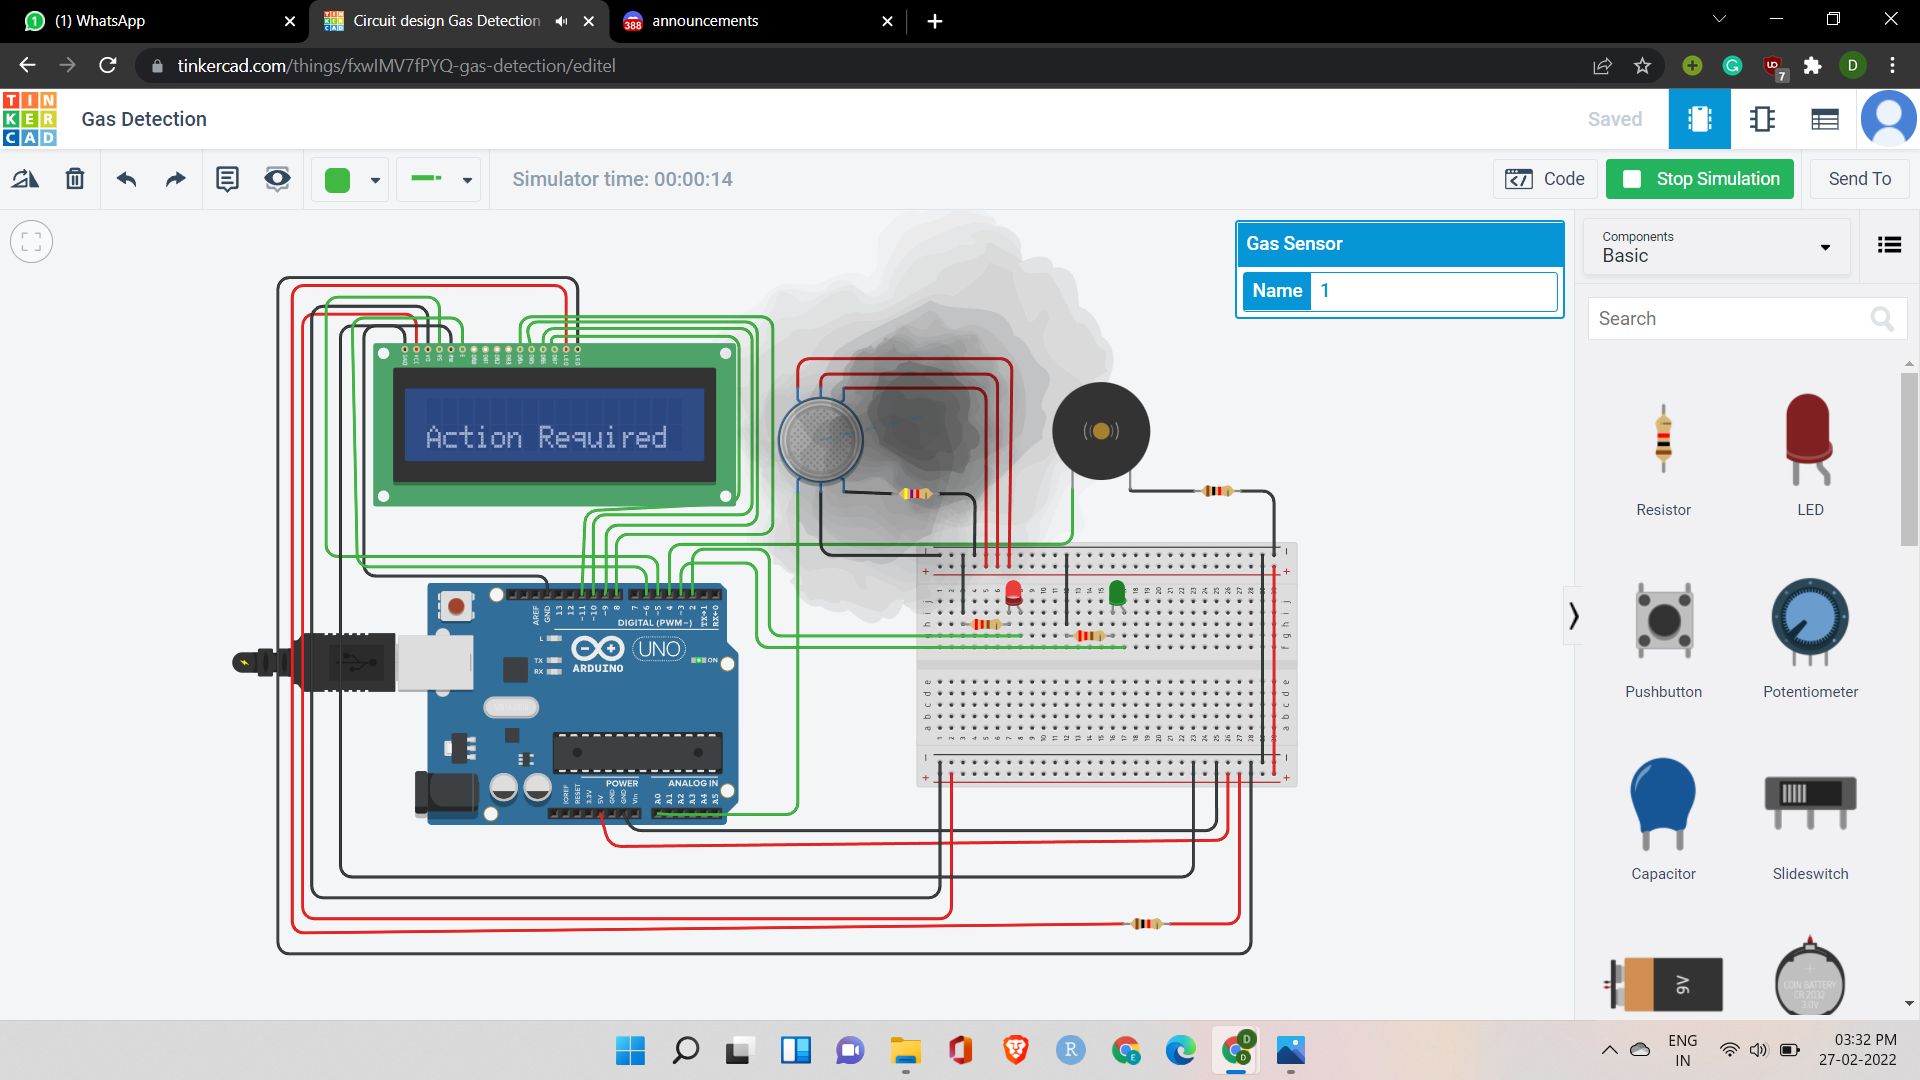Click the rotate component icon
This screenshot has width=1920, height=1080.
(x=25, y=179)
